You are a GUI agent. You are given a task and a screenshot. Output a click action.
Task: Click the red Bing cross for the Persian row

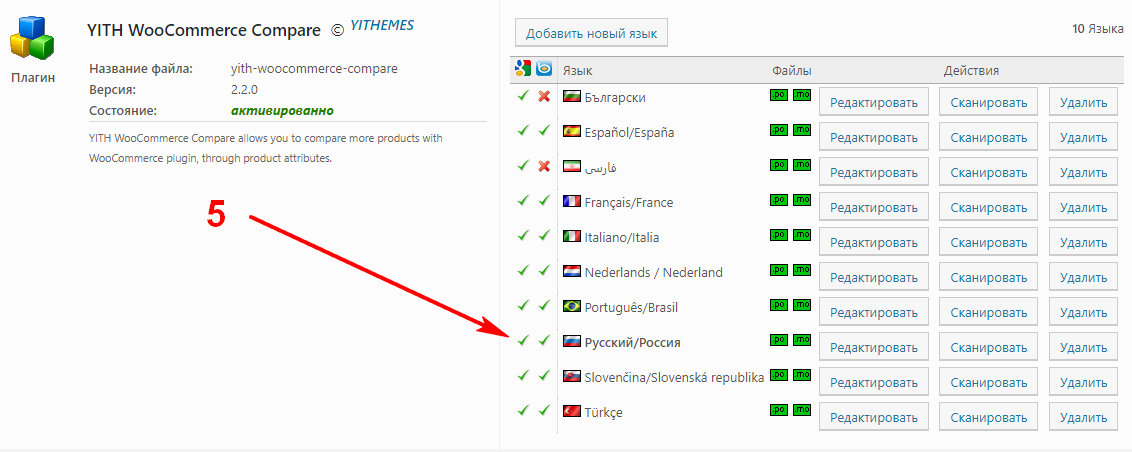tap(544, 166)
